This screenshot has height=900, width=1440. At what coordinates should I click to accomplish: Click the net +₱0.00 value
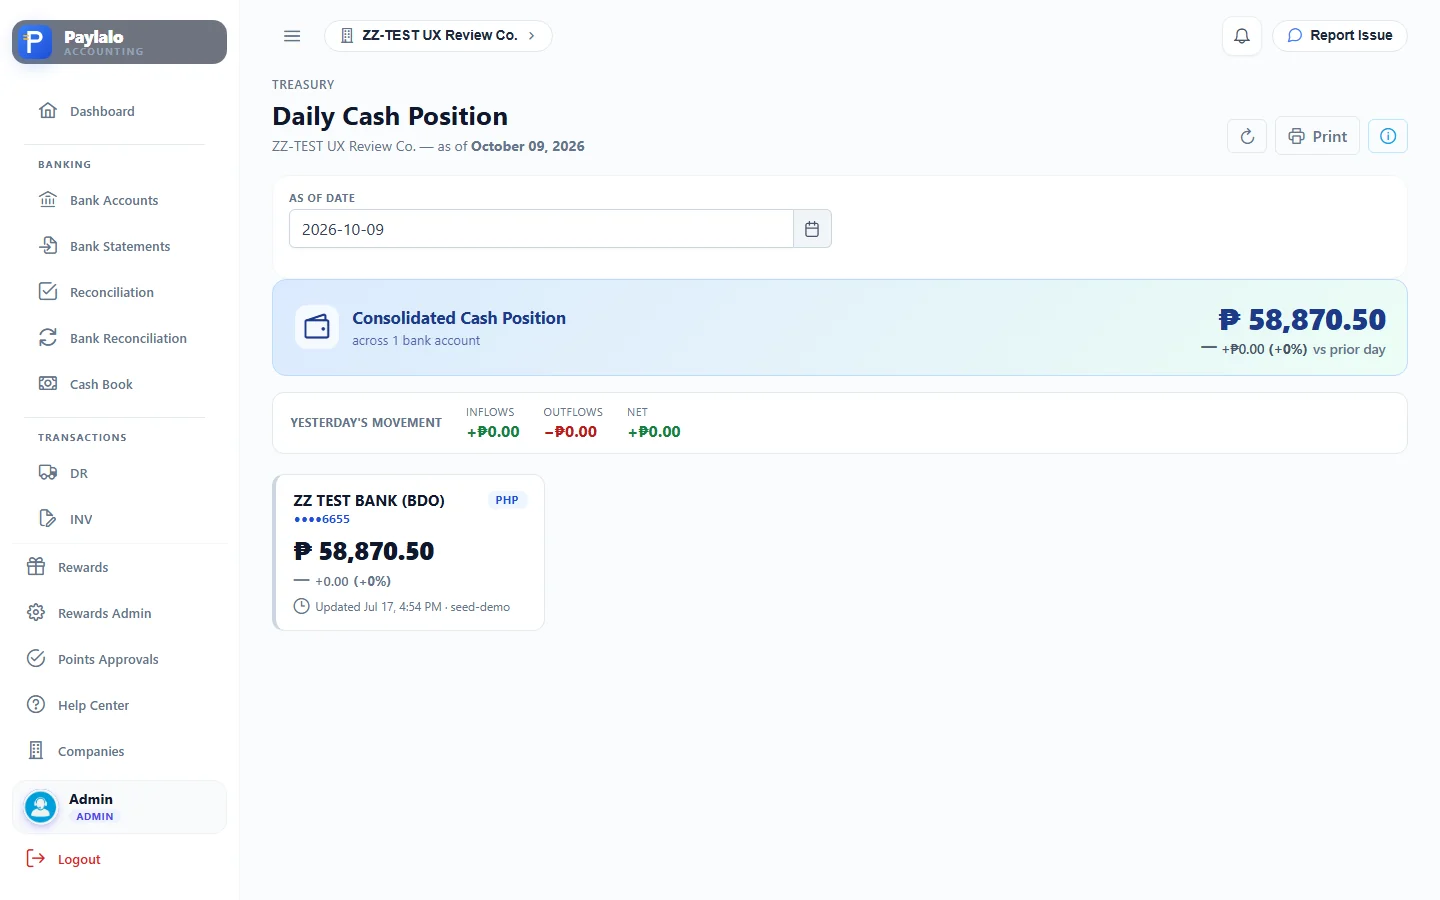pyautogui.click(x=654, y=432)
